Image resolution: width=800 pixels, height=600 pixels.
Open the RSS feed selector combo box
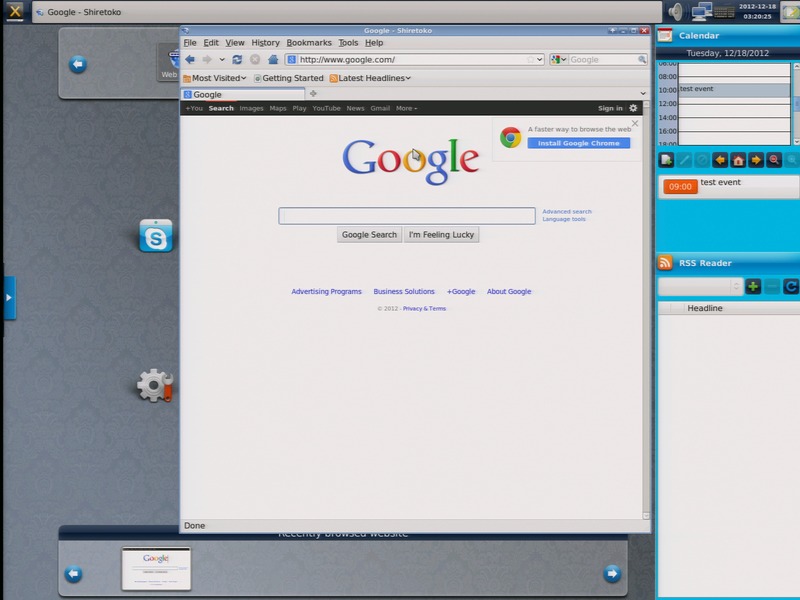pyautogui.click(x=700, y=287)
